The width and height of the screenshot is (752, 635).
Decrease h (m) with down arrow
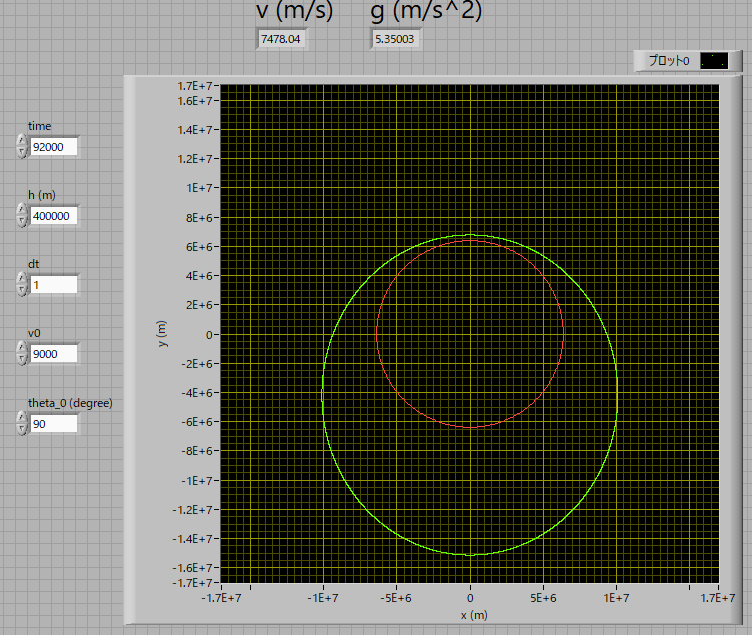pos(22,221)
